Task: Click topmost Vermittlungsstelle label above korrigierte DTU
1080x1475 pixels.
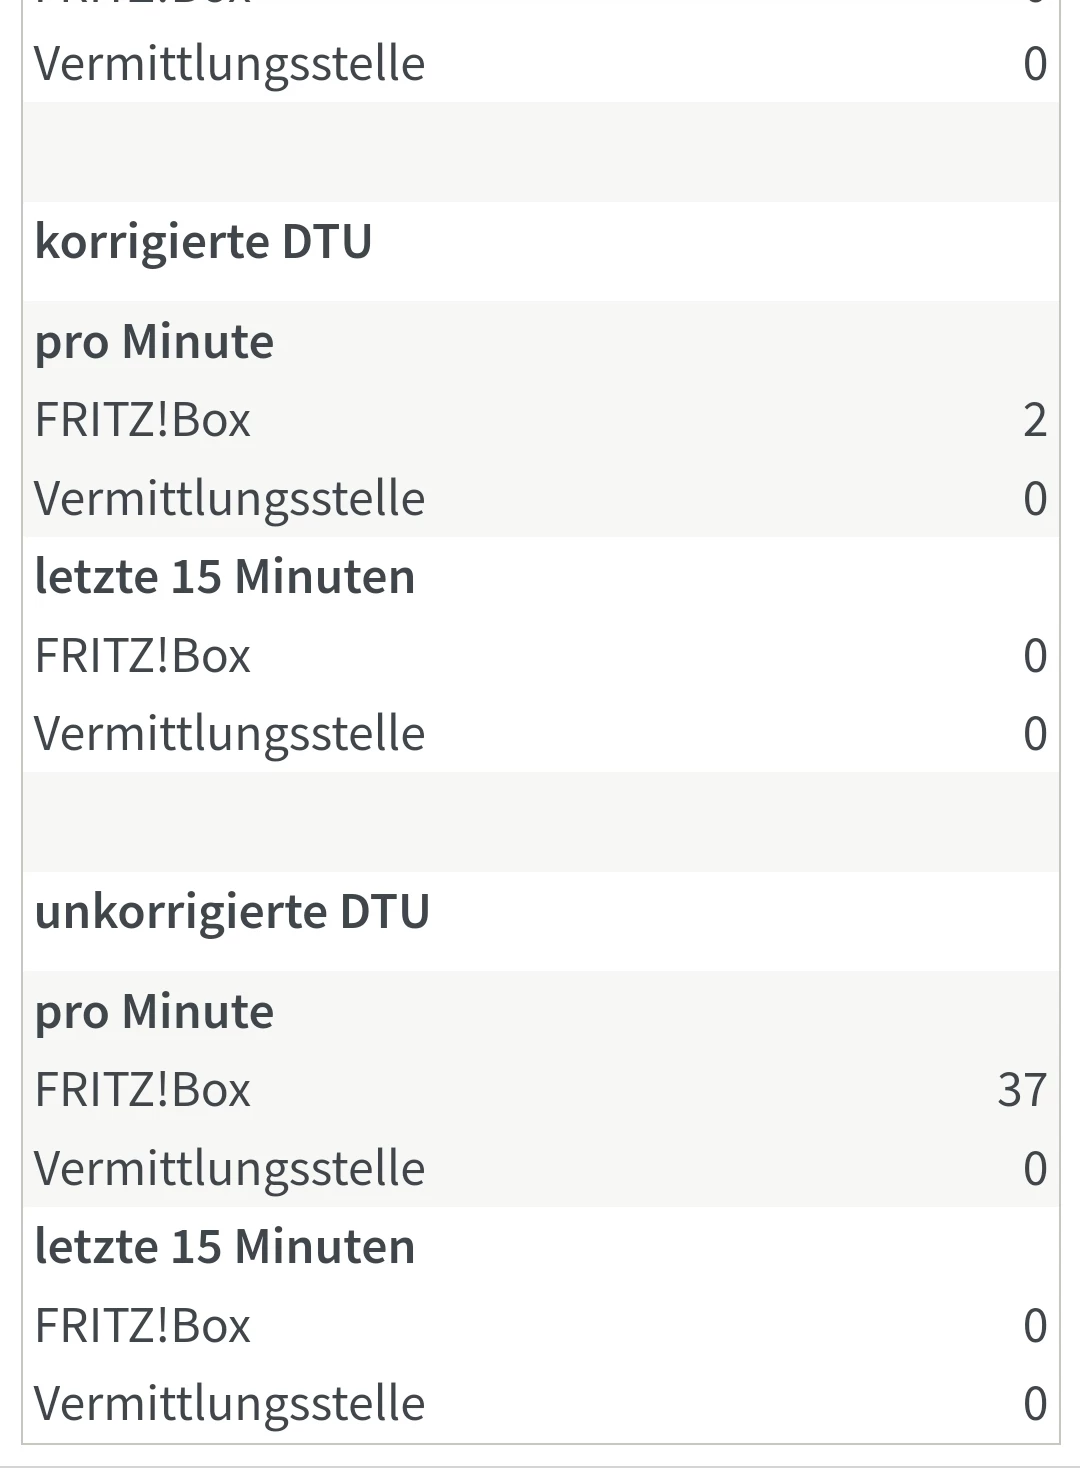Action: click(229, 64)
